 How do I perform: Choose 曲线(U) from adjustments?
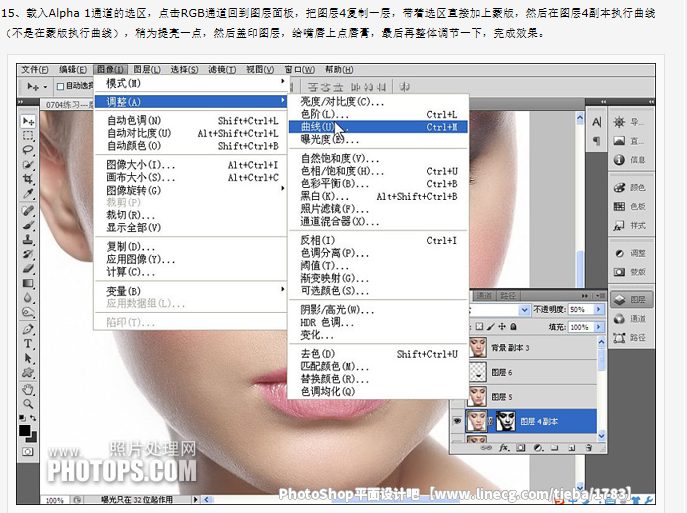pyautogui.click(x=378, y=127)
